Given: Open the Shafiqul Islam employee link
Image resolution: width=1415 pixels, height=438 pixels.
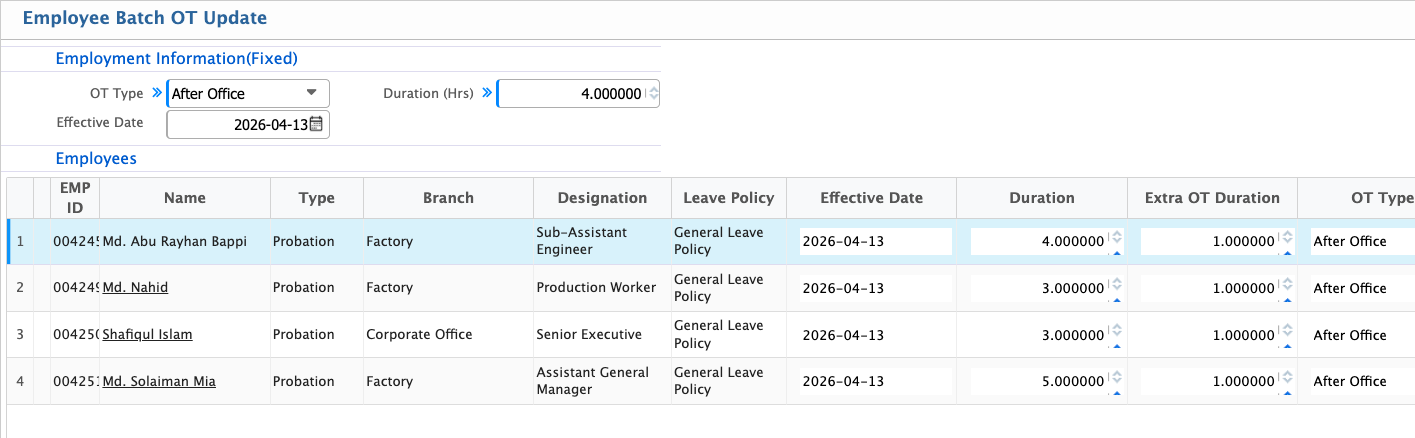Looking at the screenshot, I should point(147,335).
